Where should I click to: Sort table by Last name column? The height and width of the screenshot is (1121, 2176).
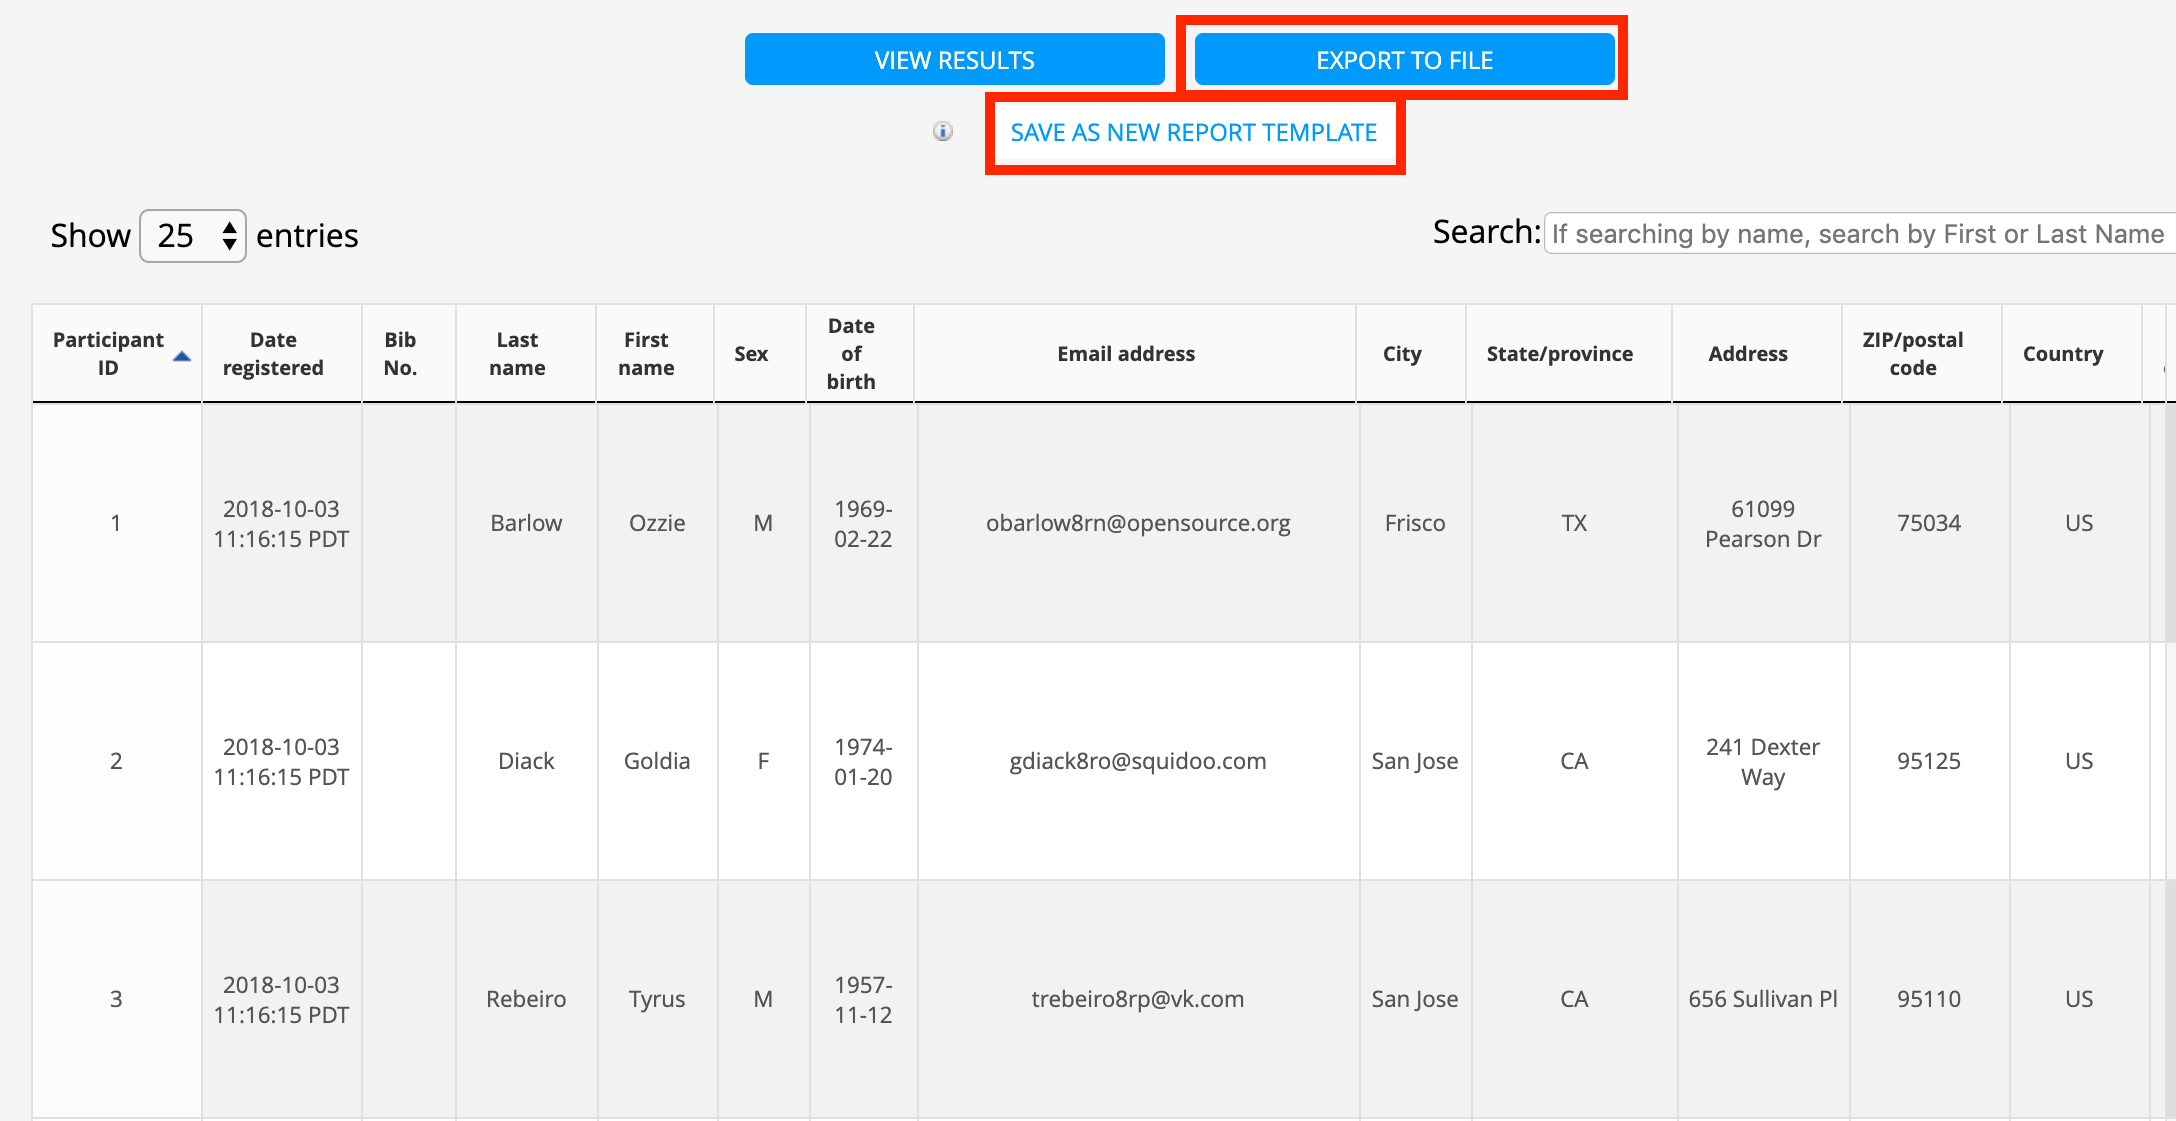517,354
